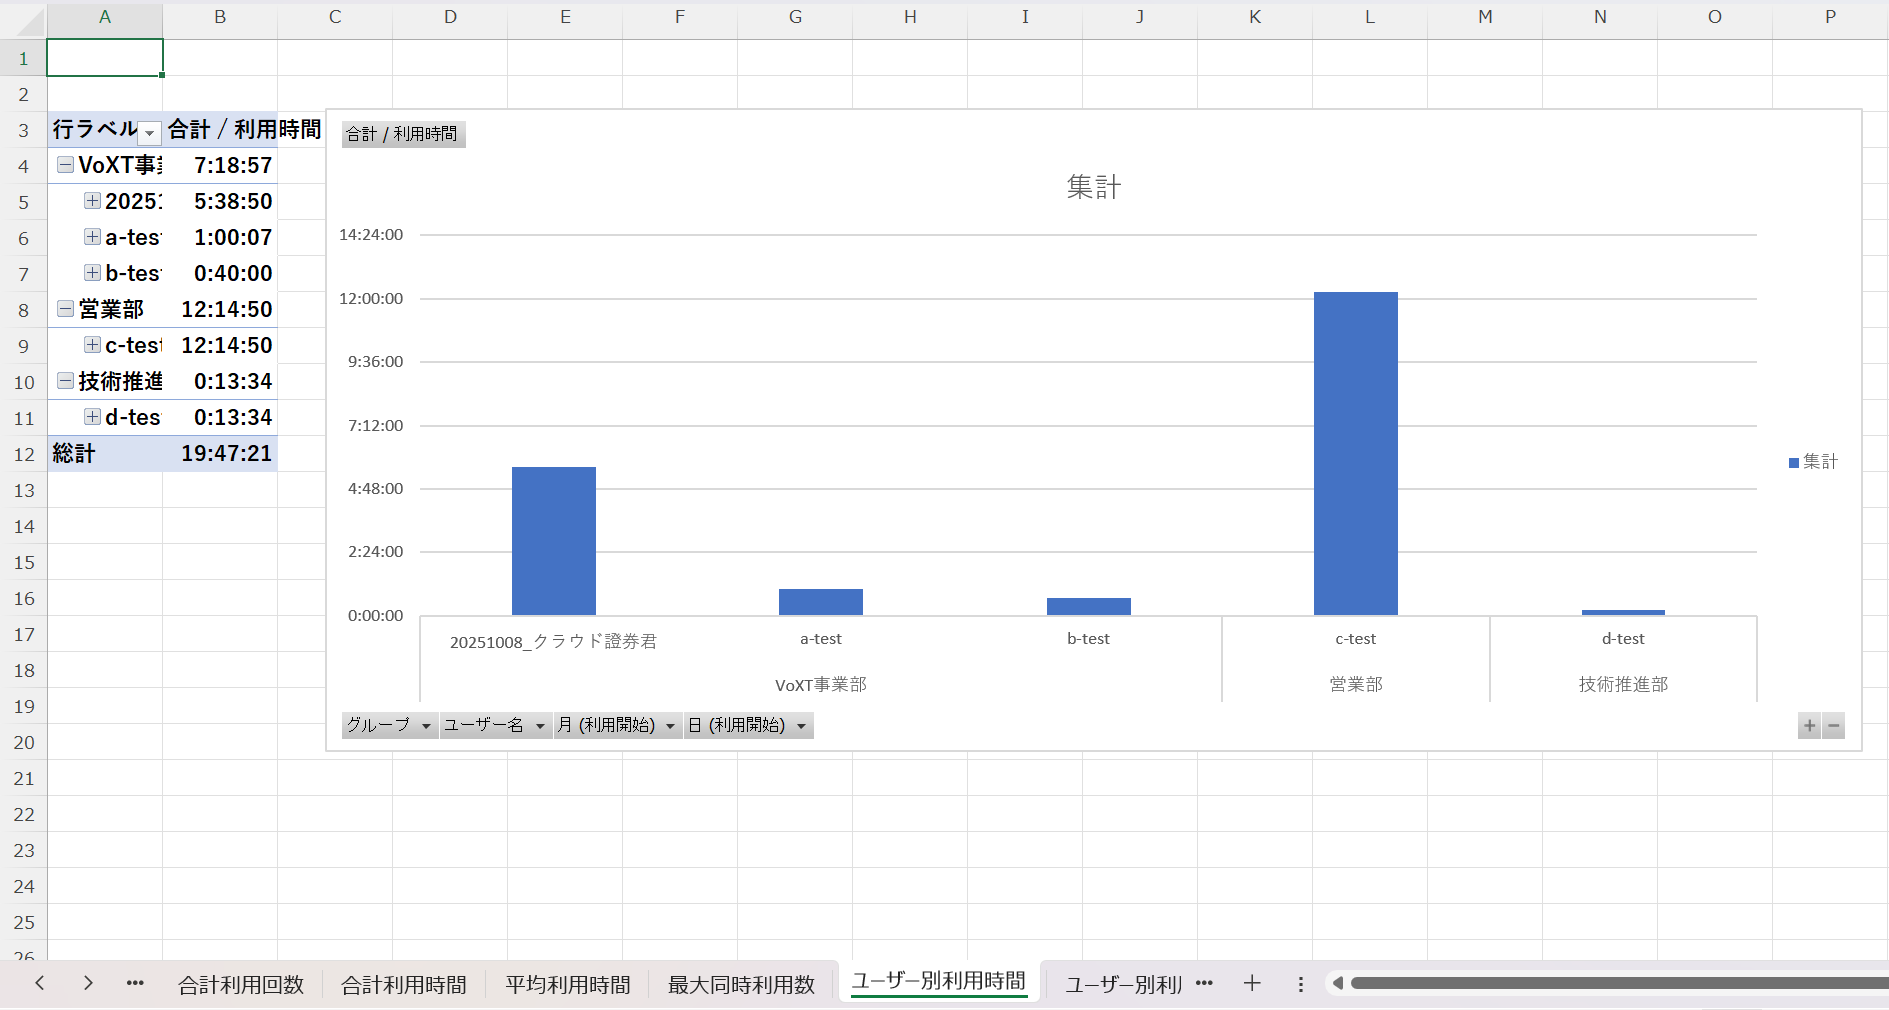The height and width of the screenshot is (1010, 1889).
Task: Collapse the 営業部 group row
Action: point(65,309)
